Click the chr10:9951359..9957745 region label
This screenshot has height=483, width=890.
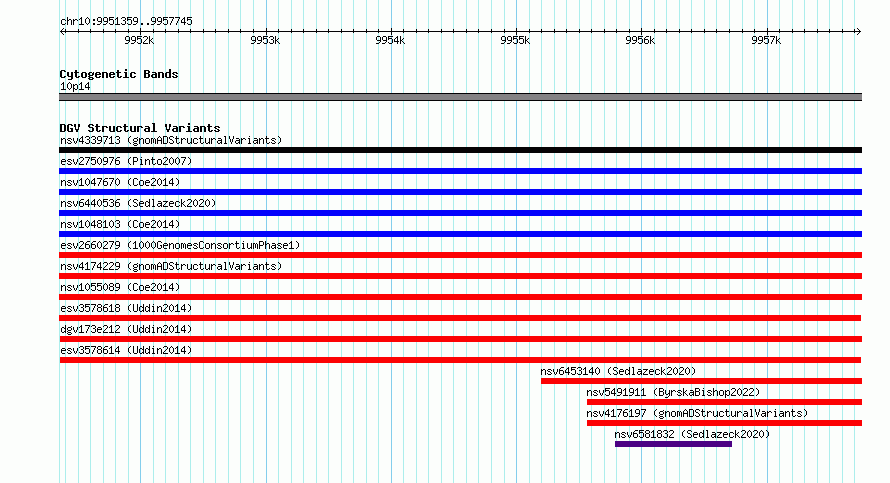[x=127, y=21]
